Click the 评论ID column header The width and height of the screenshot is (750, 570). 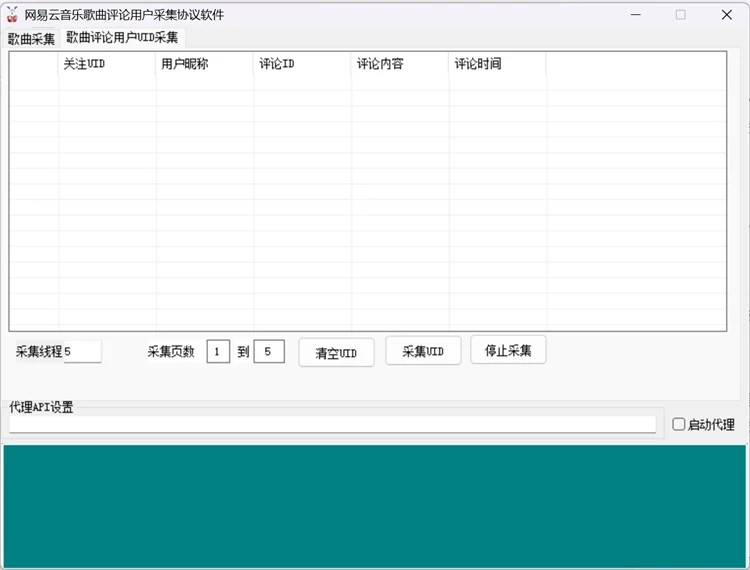click(x=302, y=64)
